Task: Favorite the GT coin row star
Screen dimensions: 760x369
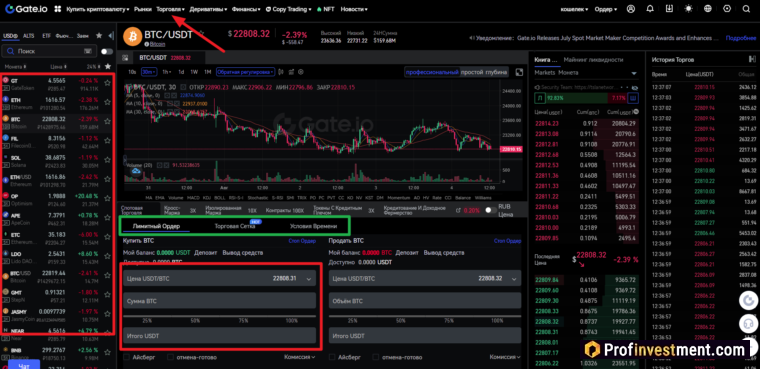Action: pyautogui.click(x=108, y=83)
